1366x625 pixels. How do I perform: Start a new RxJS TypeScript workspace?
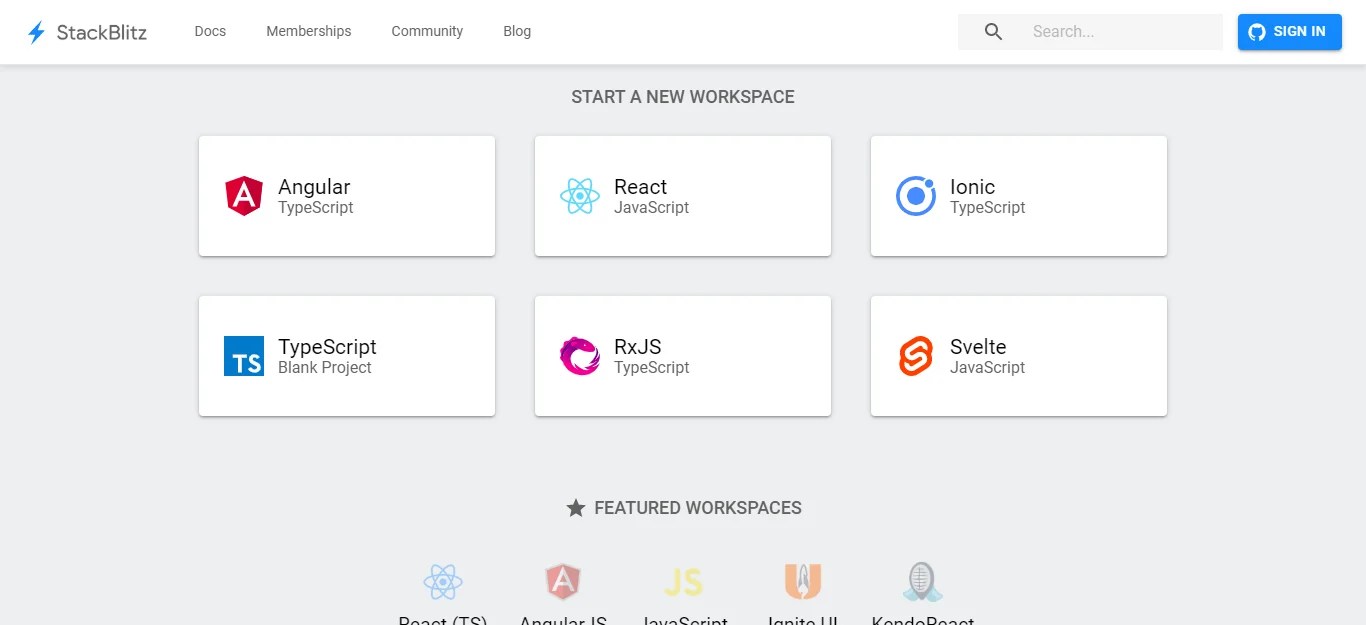point(683,356)
